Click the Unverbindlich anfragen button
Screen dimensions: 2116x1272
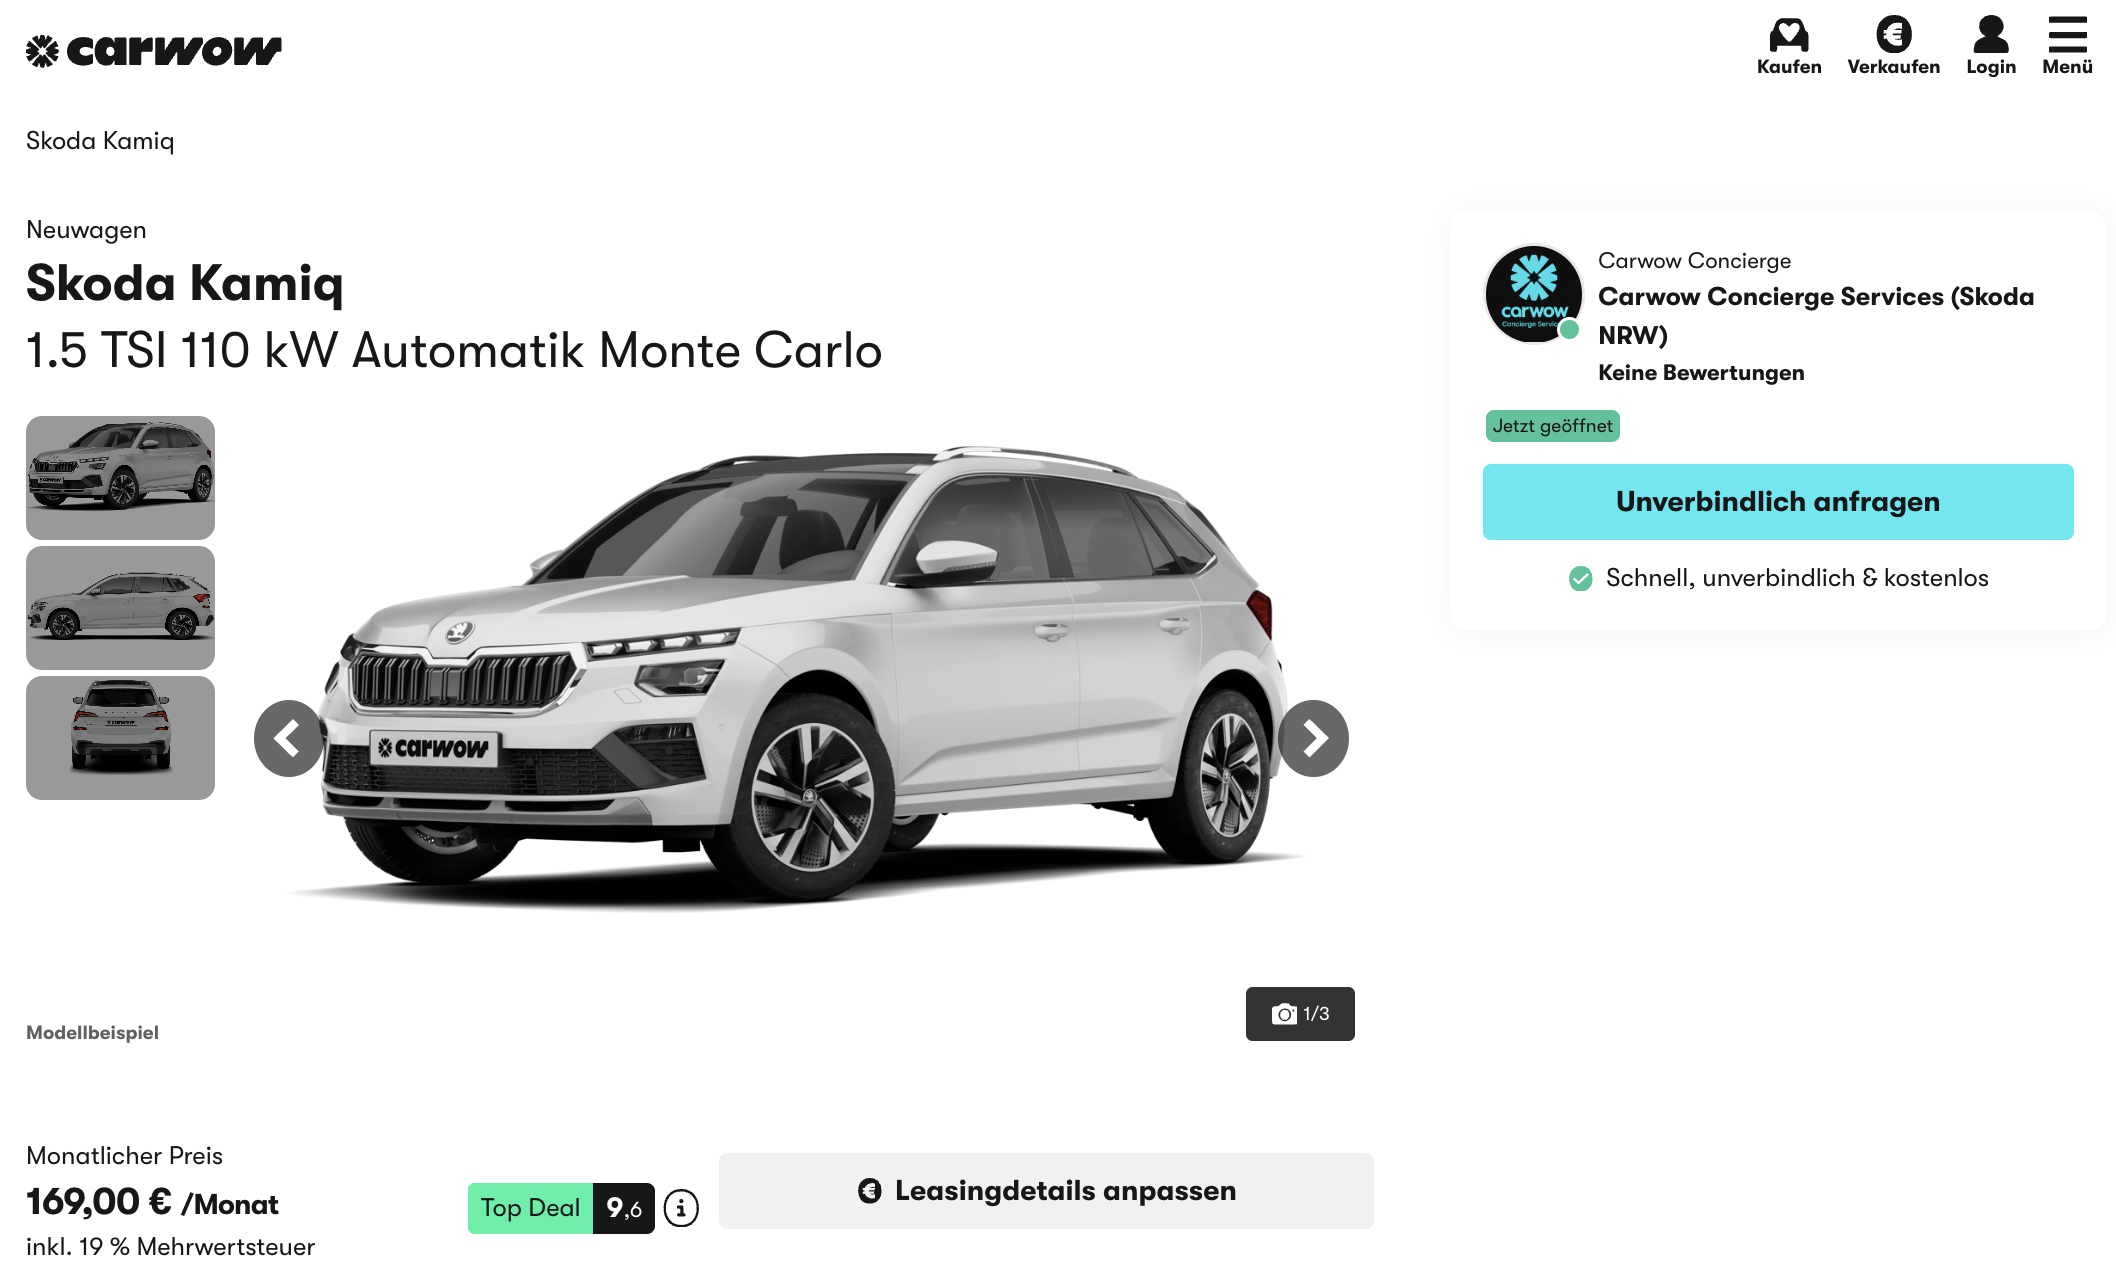pos(1778,502)
